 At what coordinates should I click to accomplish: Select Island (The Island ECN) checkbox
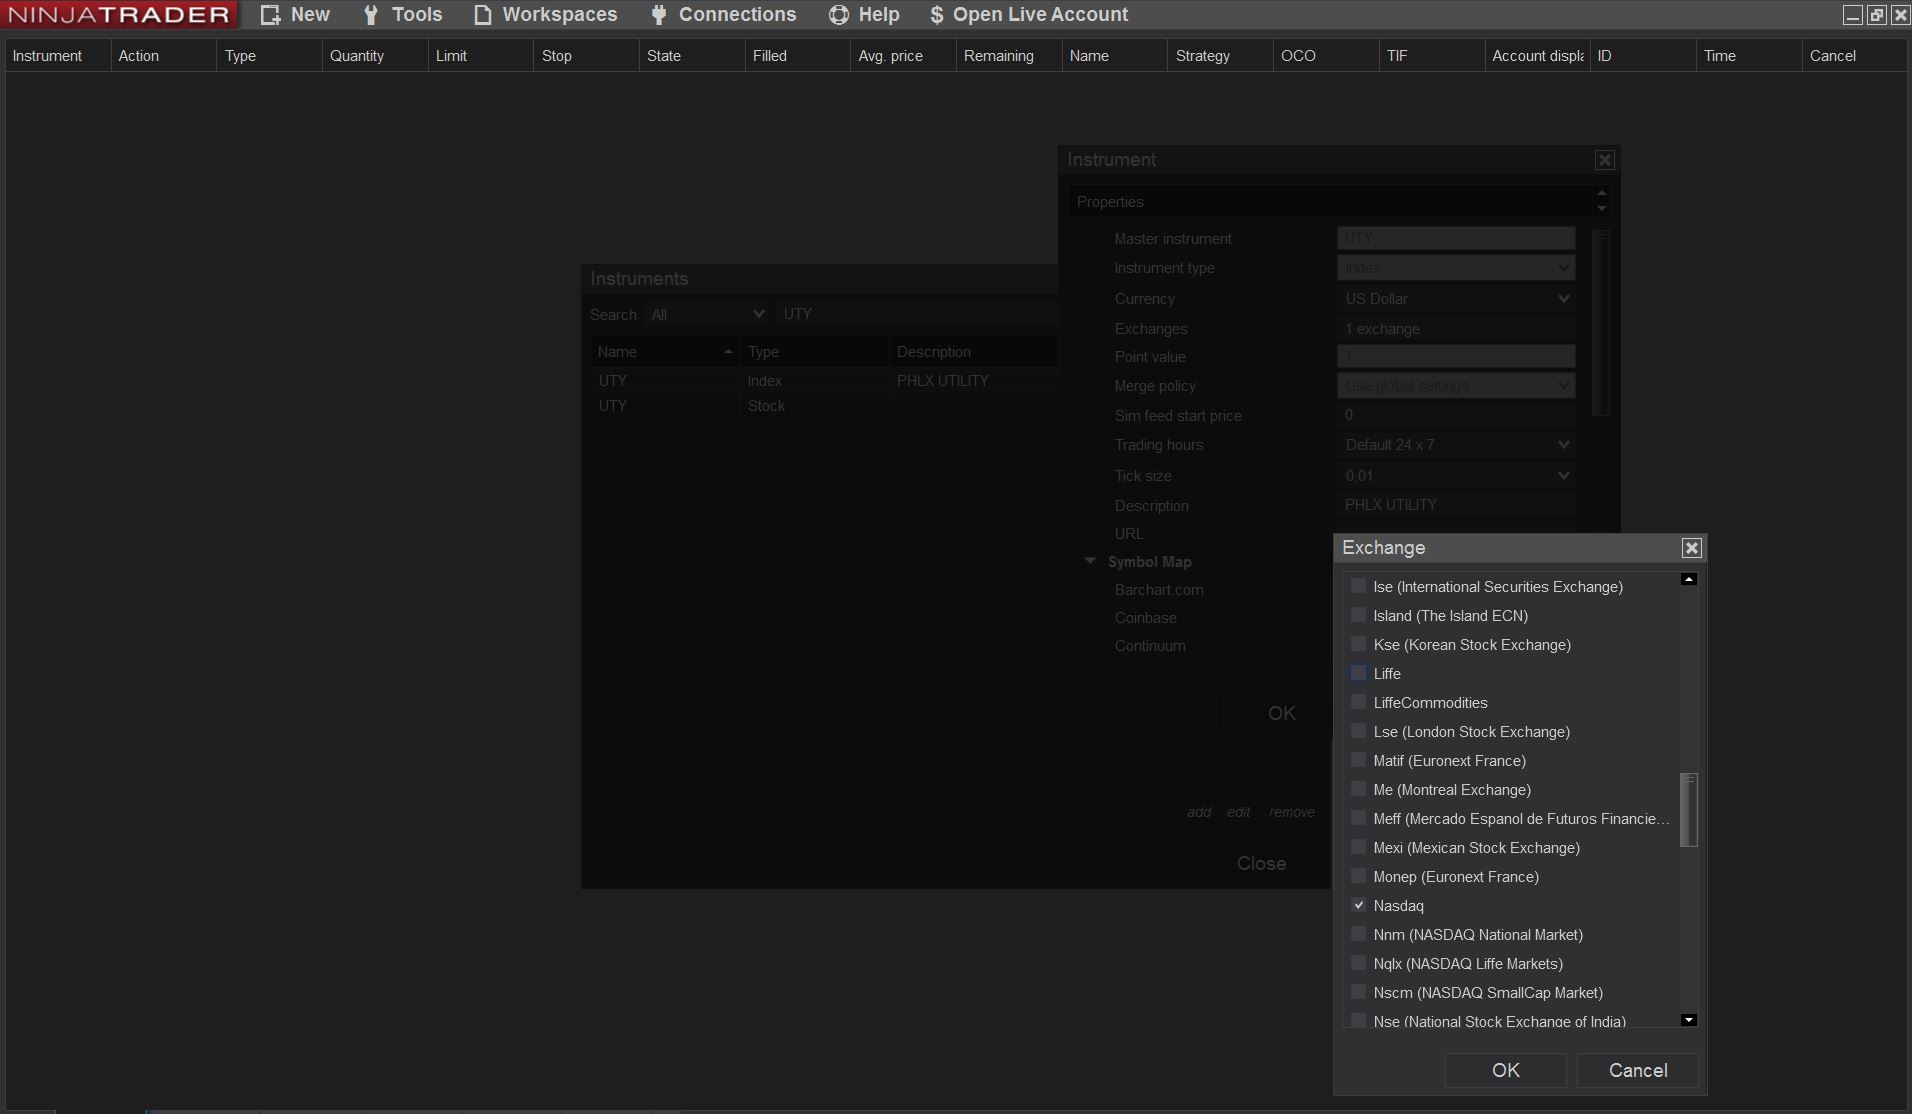(x=1358, y=615)
